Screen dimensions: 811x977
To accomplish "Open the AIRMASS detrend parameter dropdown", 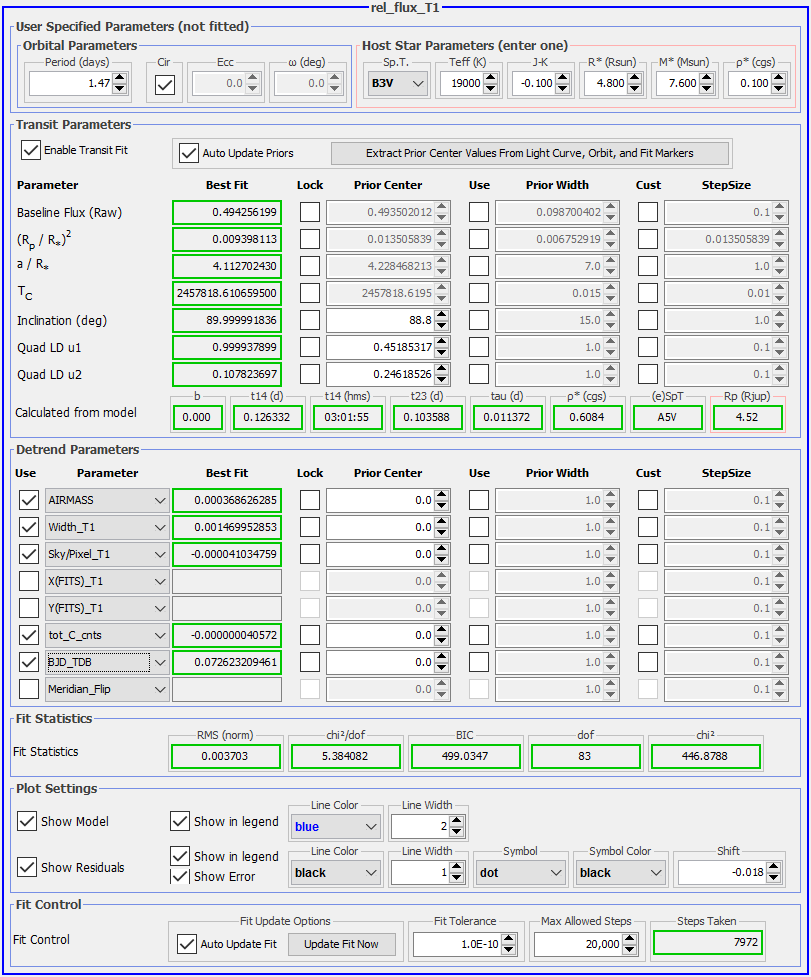I will (108, 500).
